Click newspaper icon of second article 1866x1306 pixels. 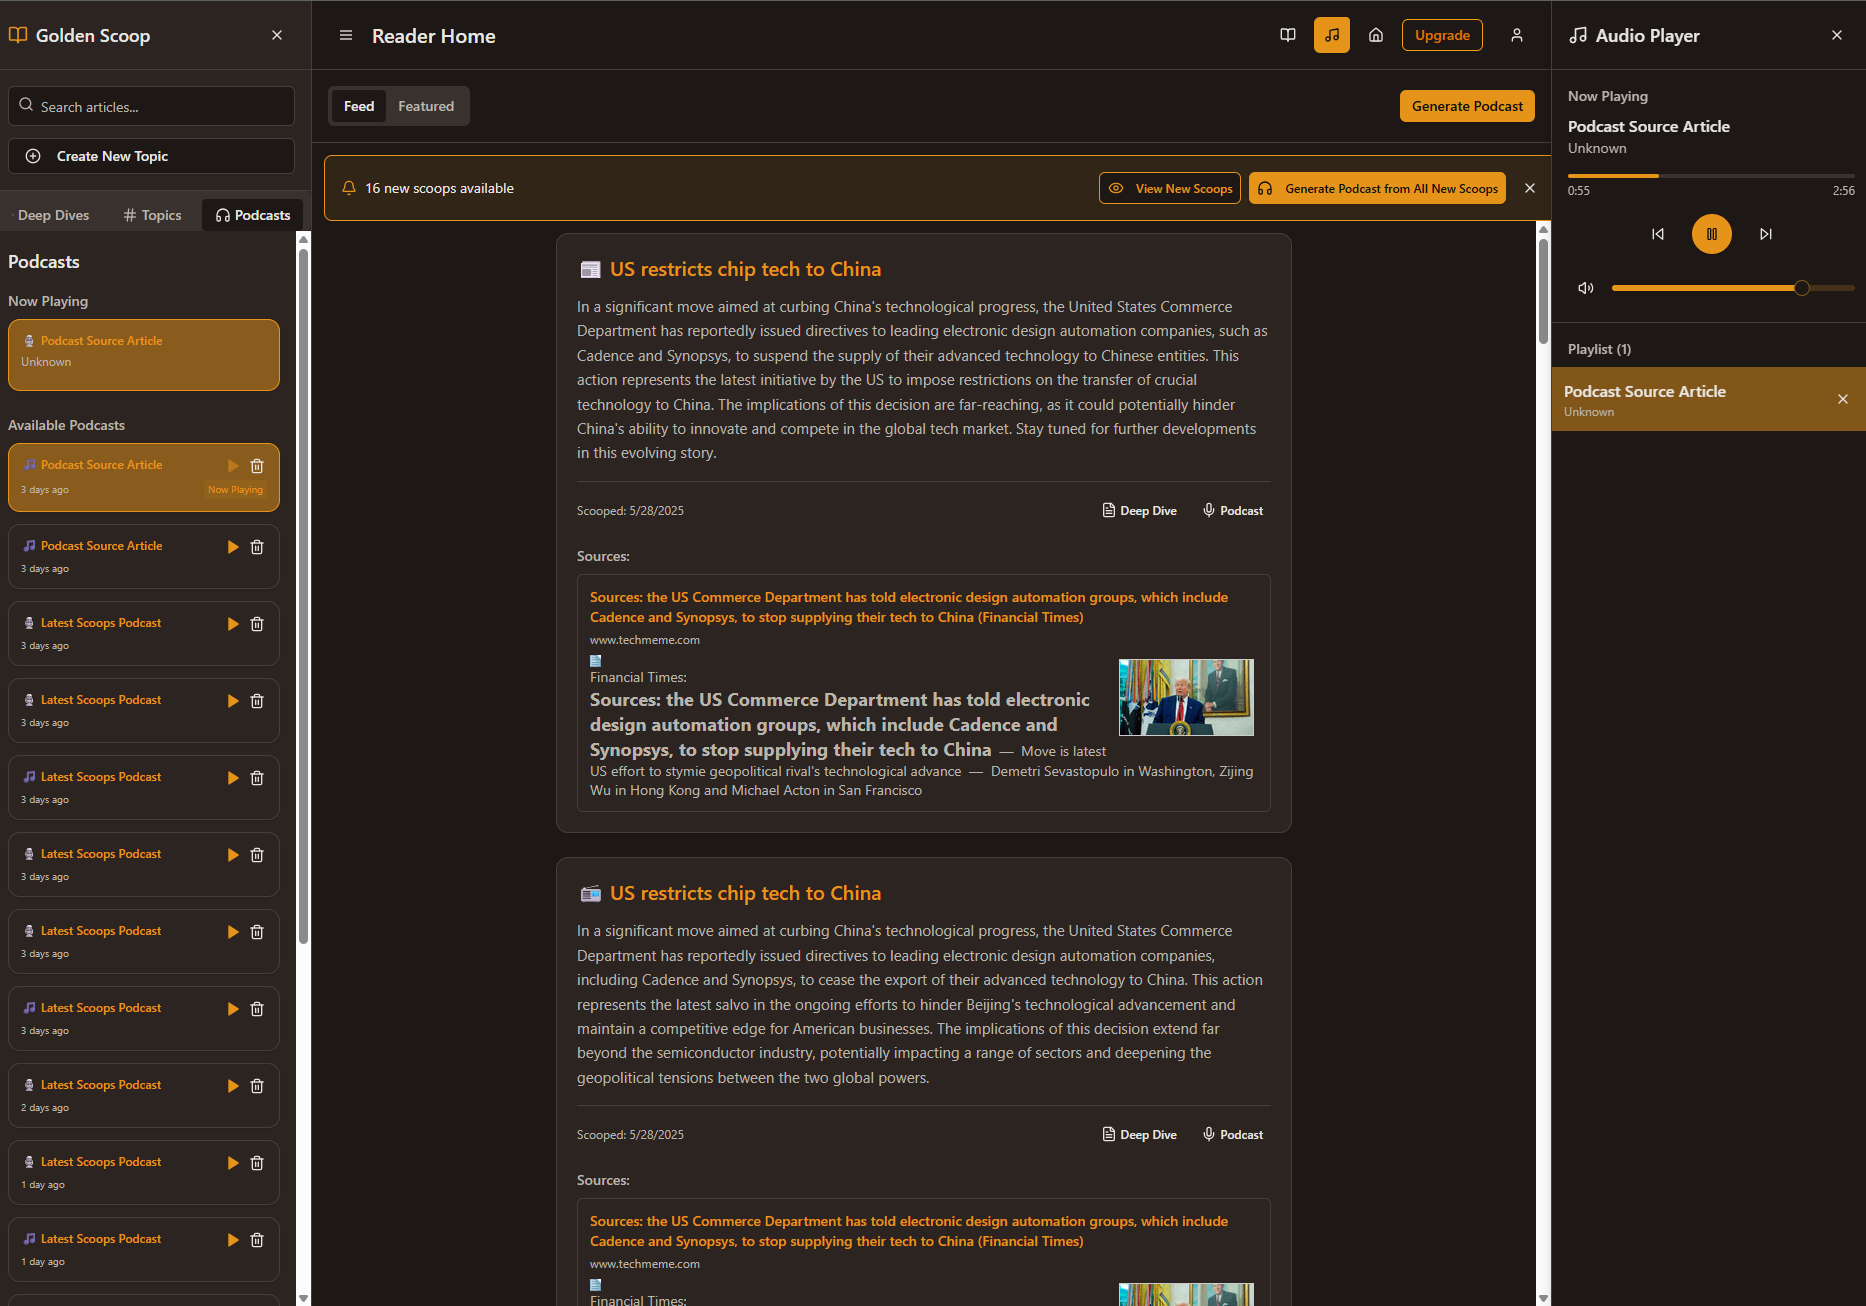(x=590, y=894)
